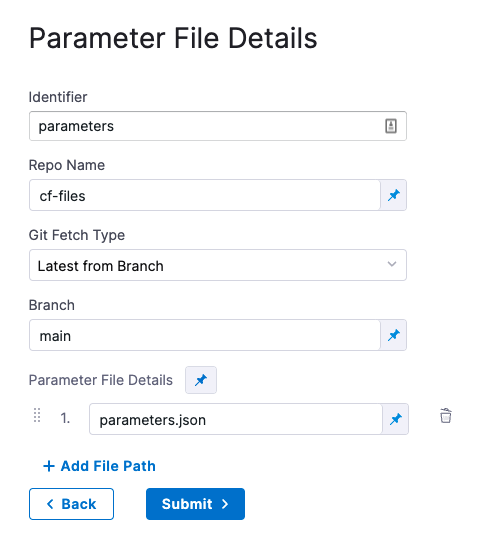
Task: Click the right chevron on Submit button
Action: pos(225,504)
